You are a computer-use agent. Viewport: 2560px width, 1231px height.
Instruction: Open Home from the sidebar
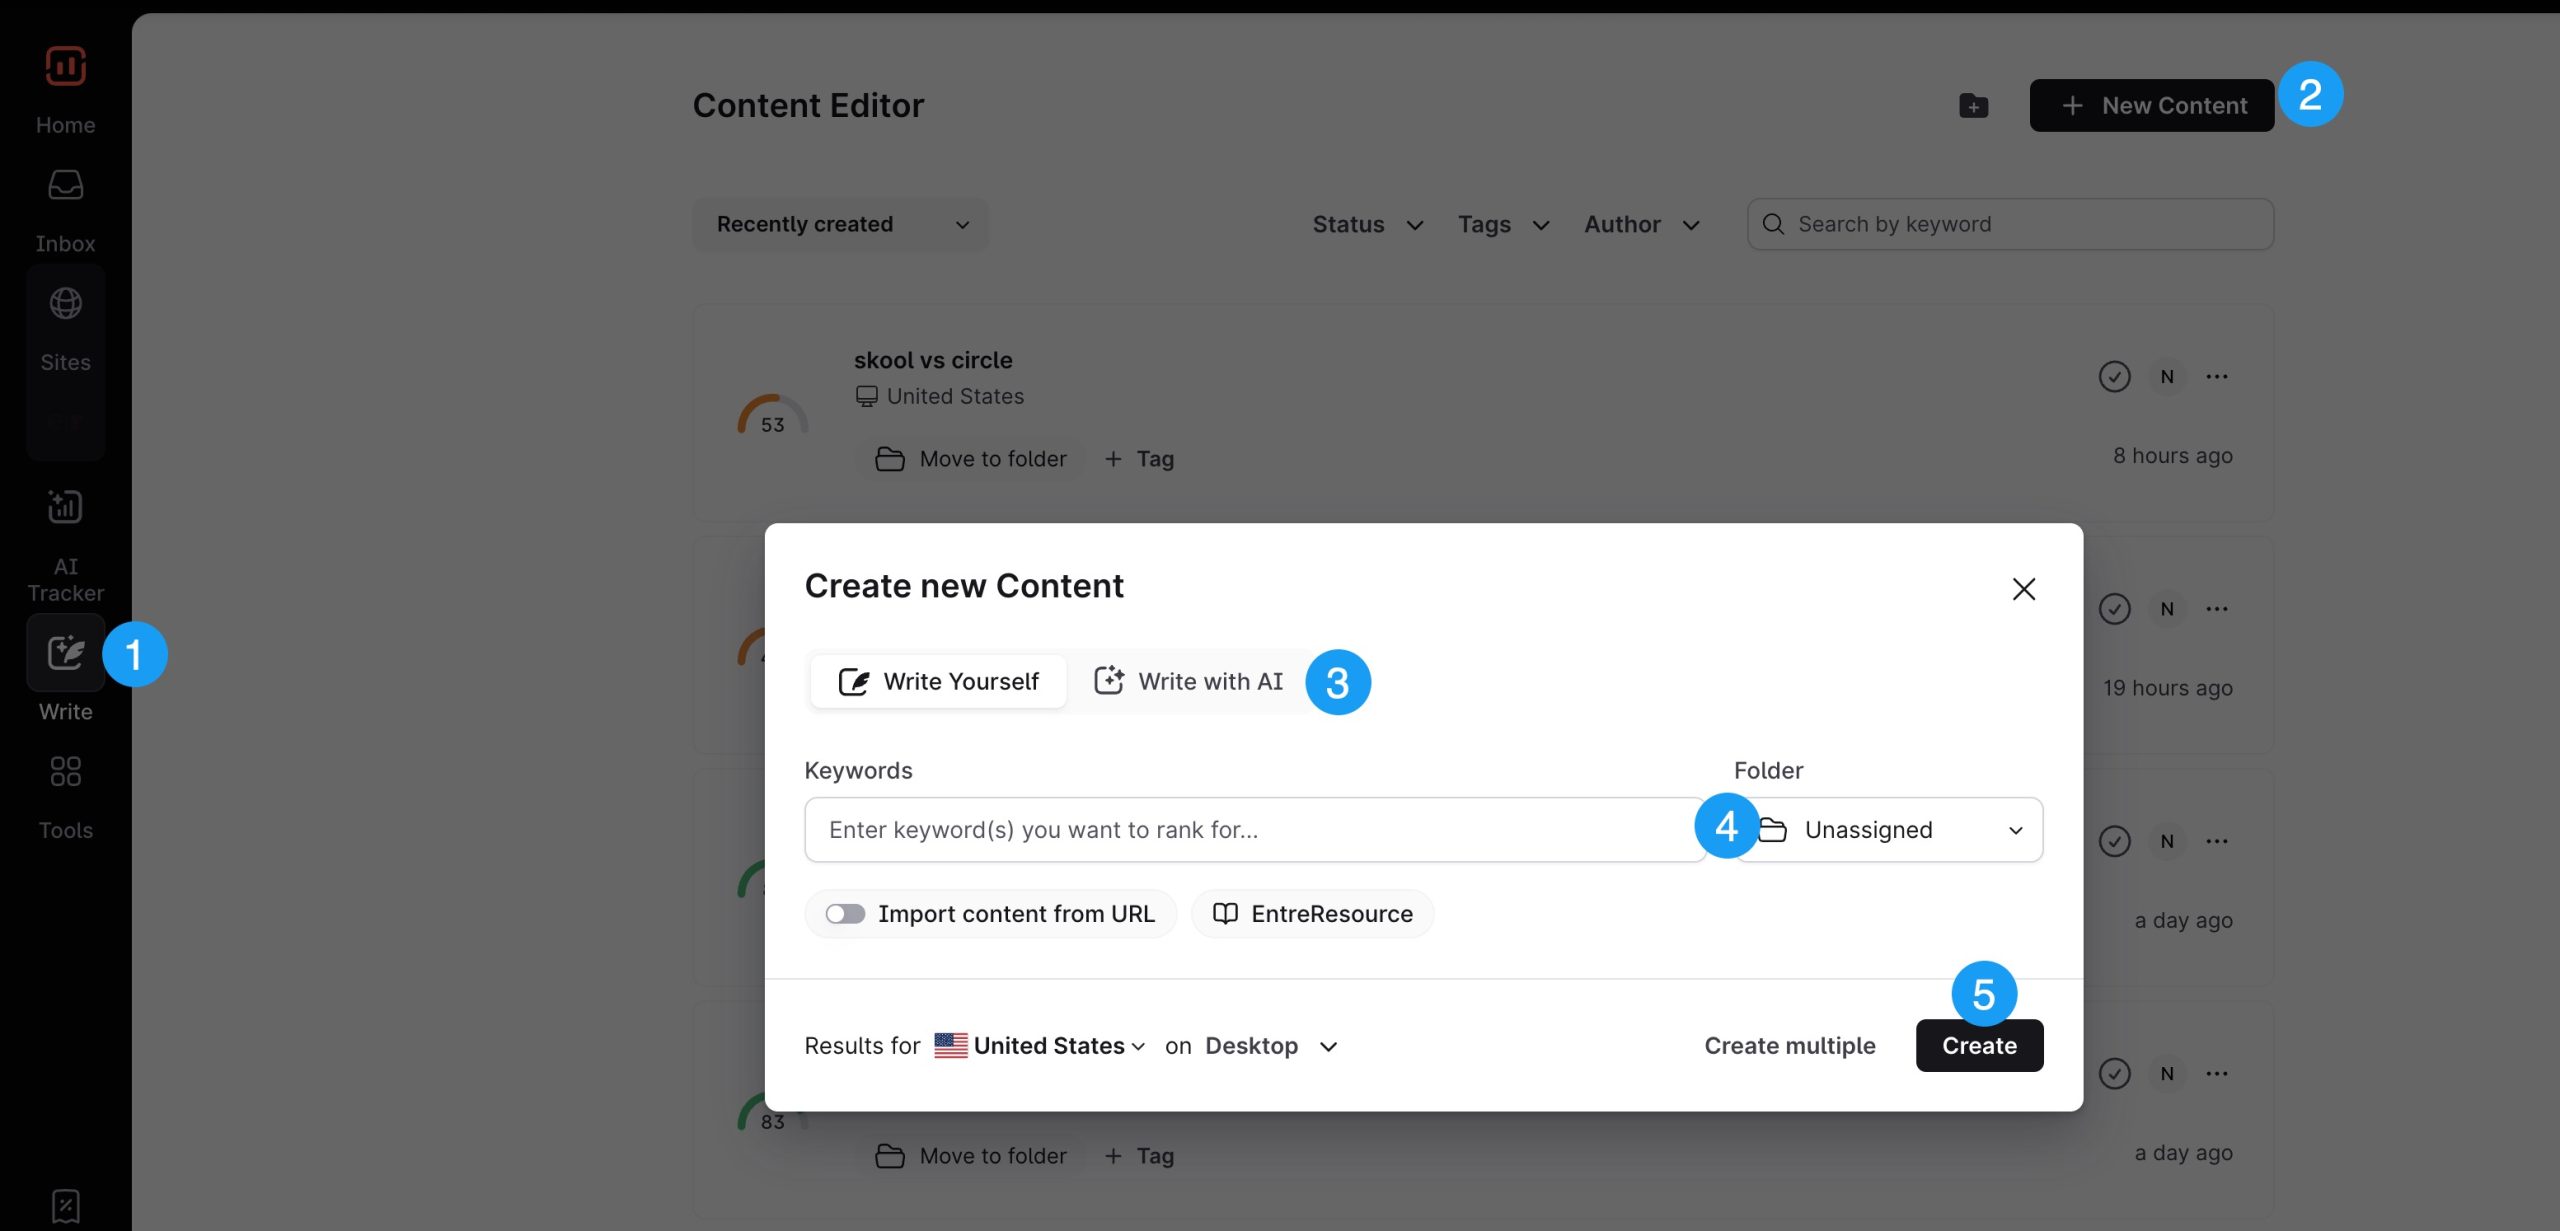(x=64, y=85)
